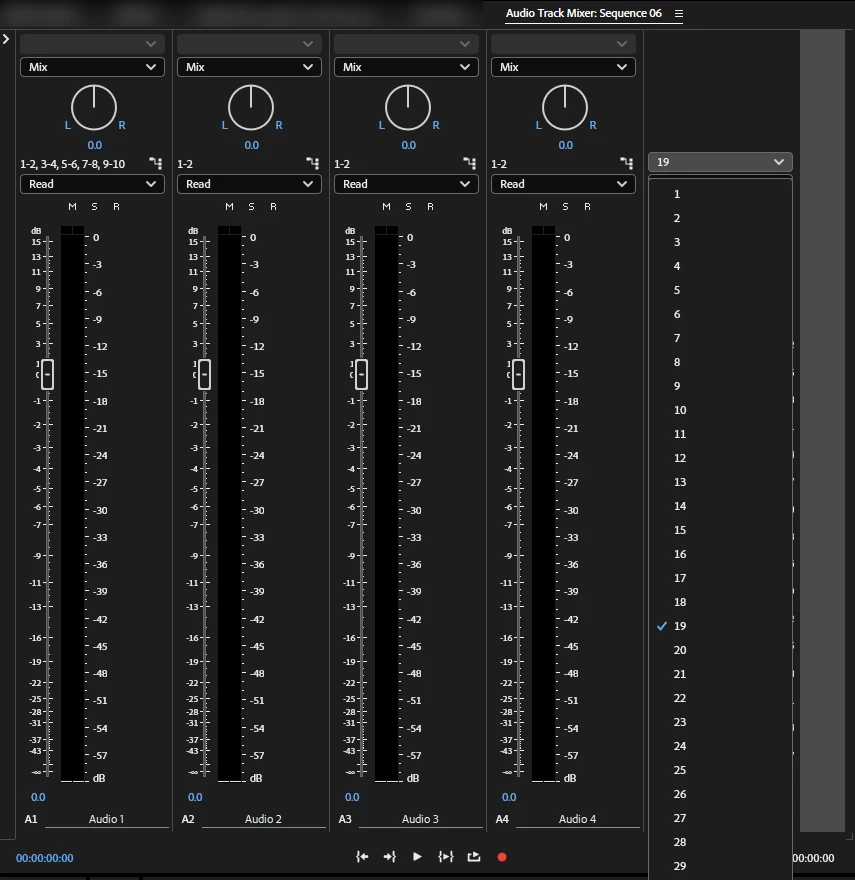Screen dimensions: 855x880
Task: Select option 29 from the number list
Action: [720, 866]
